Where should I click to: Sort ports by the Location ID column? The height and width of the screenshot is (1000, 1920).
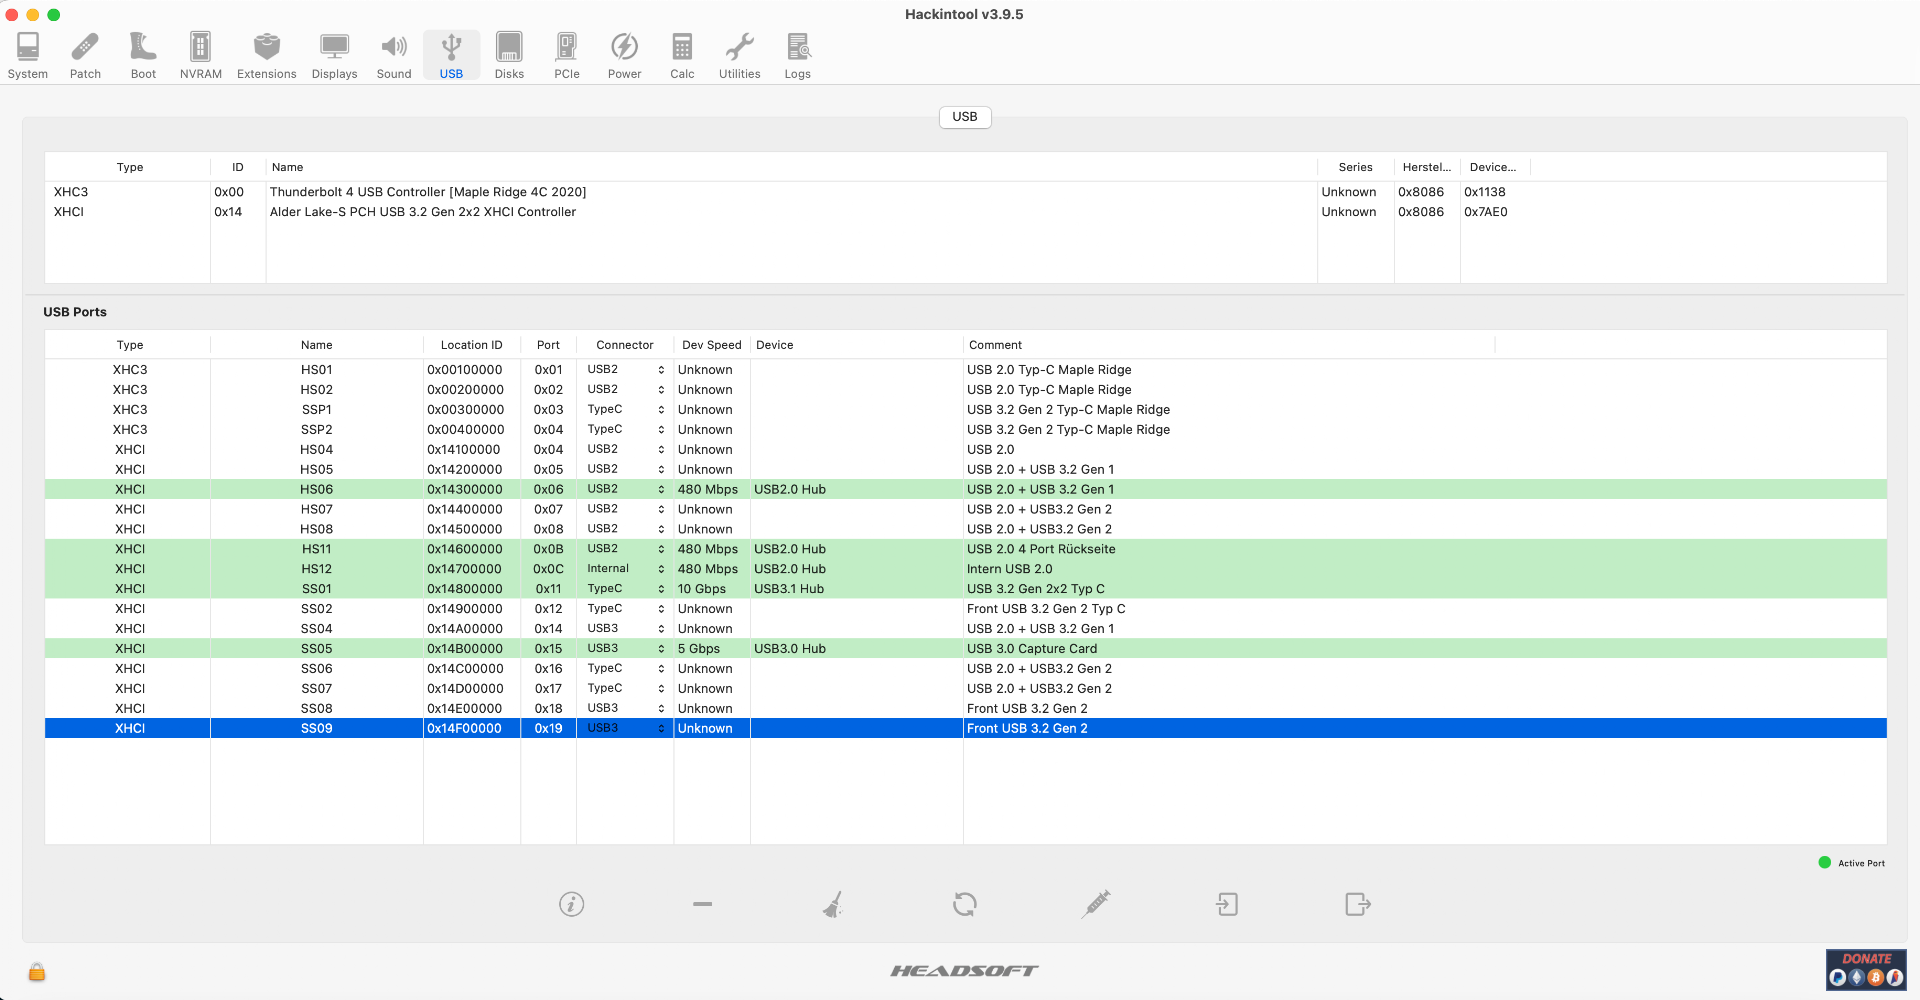pyautogui.click(x=472, y=345)
